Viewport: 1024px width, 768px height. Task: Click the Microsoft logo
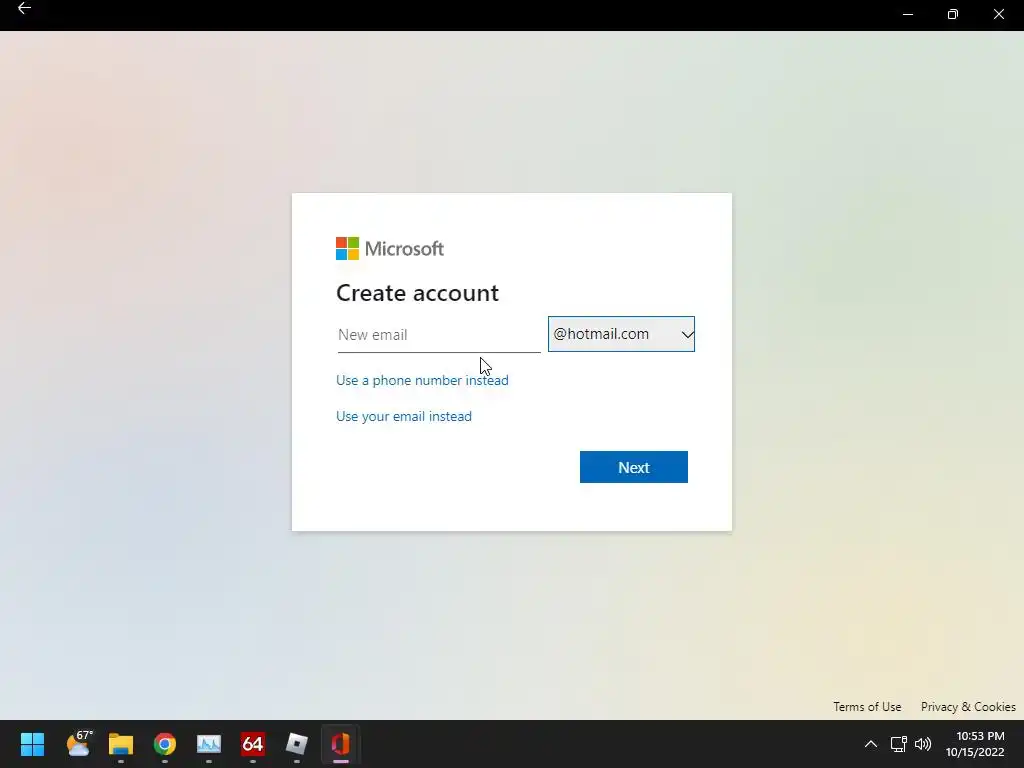click(x=390, y=248)
